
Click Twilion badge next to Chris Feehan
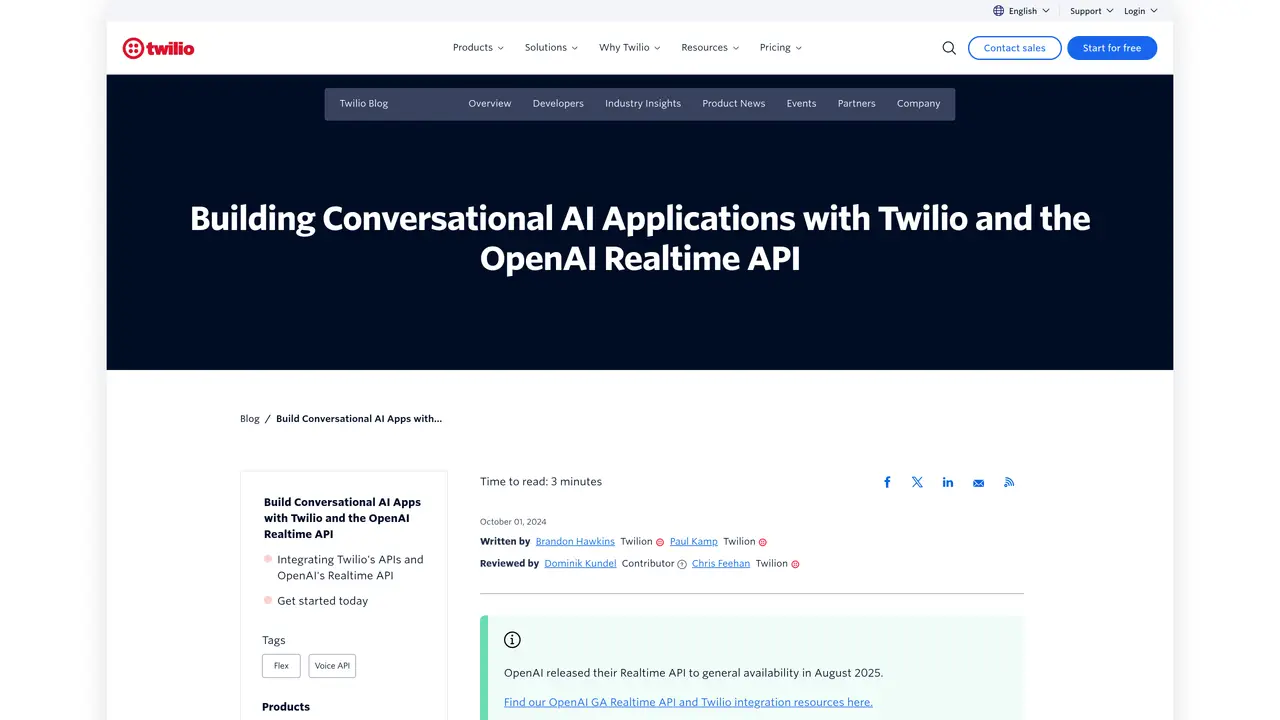tap(796, 564)
